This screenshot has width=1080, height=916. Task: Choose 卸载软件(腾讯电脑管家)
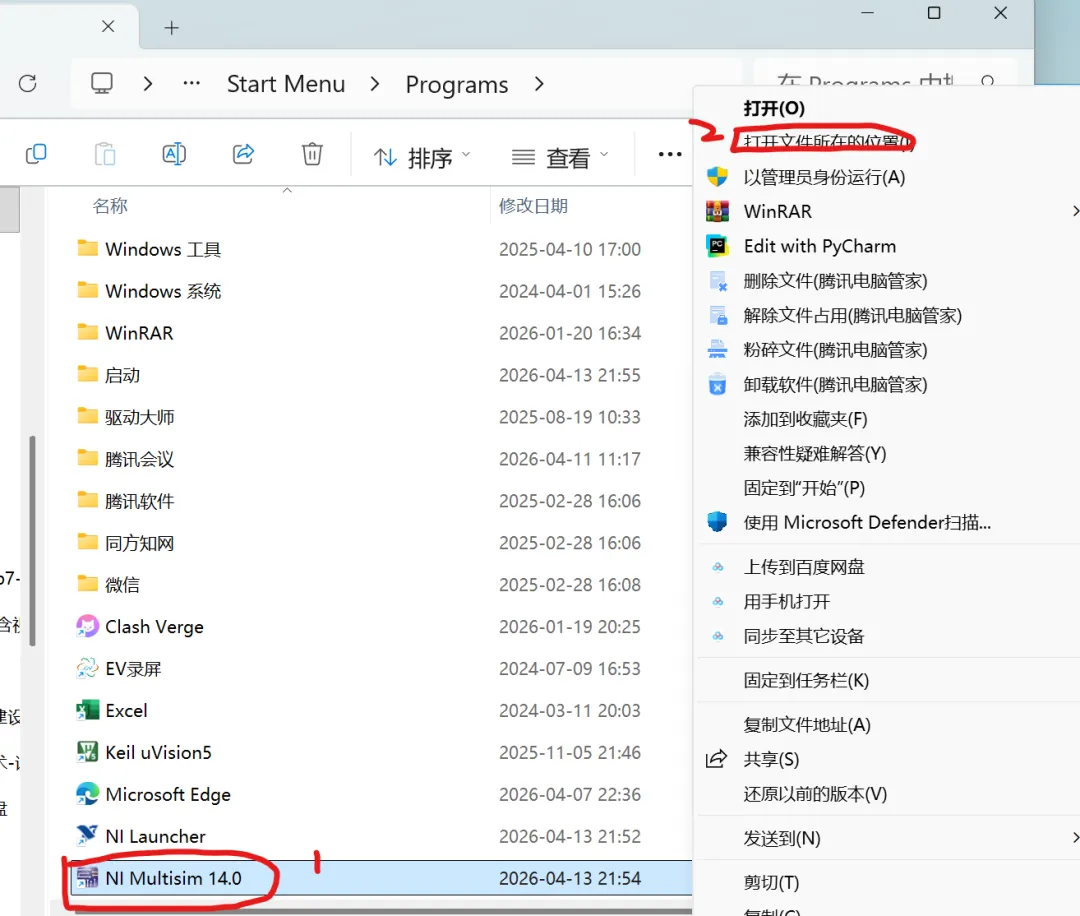[x=835, y=384]
